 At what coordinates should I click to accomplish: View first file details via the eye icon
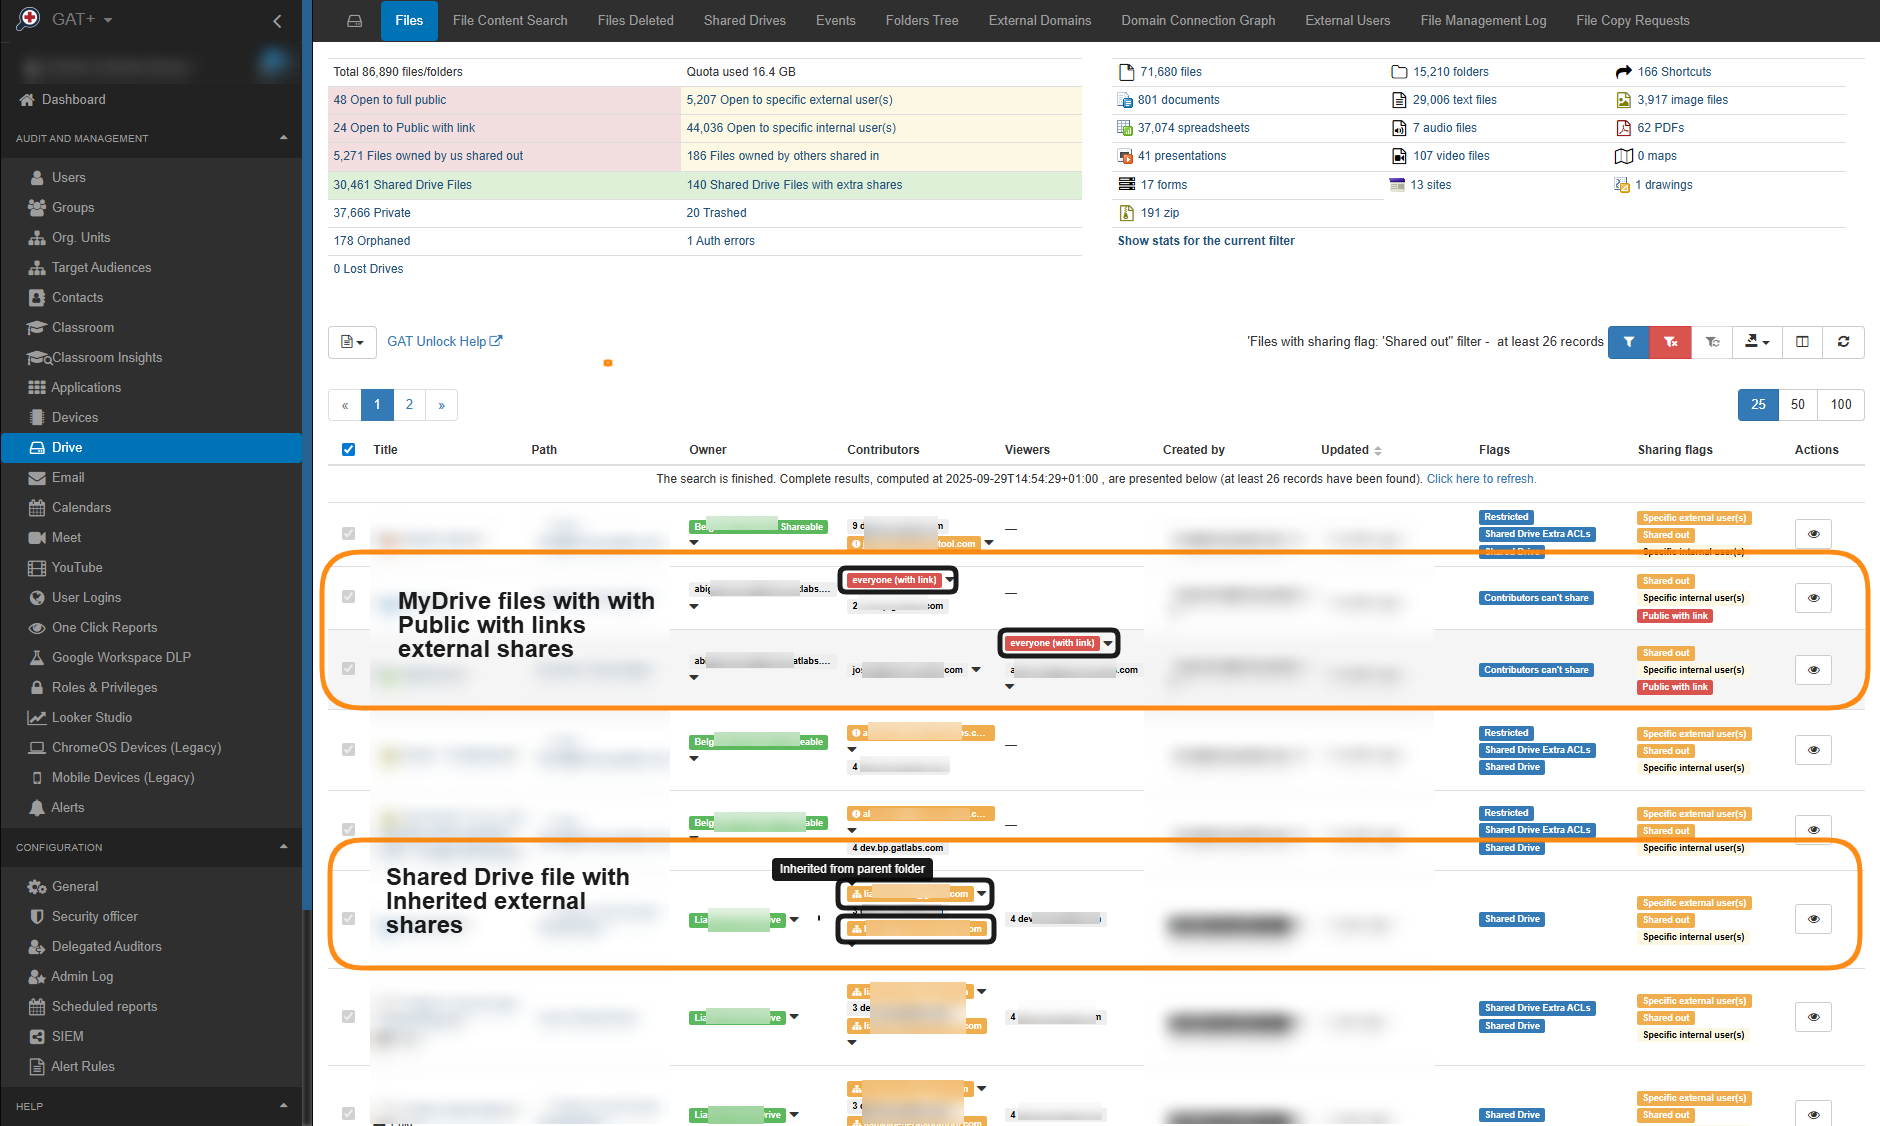[1813, 533]
